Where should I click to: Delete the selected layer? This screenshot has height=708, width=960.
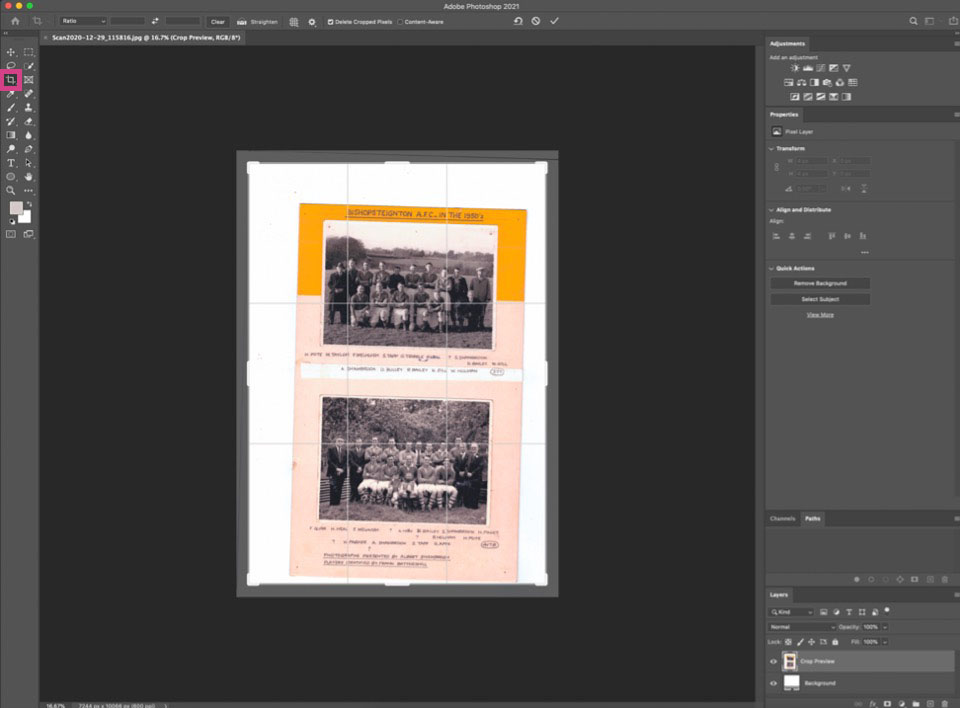coord(945,704)
